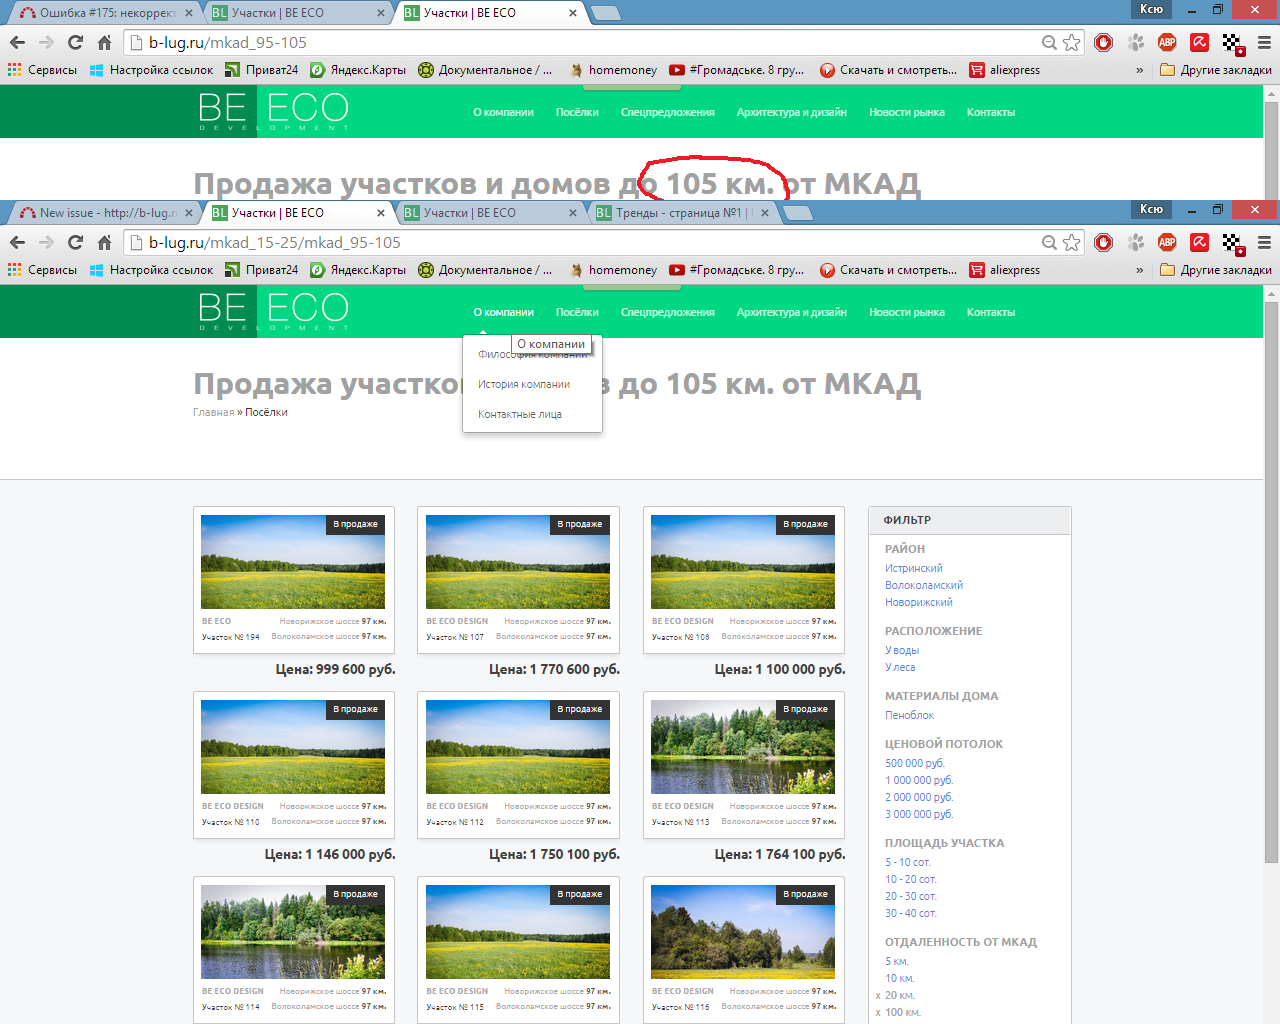Click the zoom magnifier icon in the mkad_15-25 address bar
The width and height of the screenshot is (1280, 1024).
click(1049, 243)
